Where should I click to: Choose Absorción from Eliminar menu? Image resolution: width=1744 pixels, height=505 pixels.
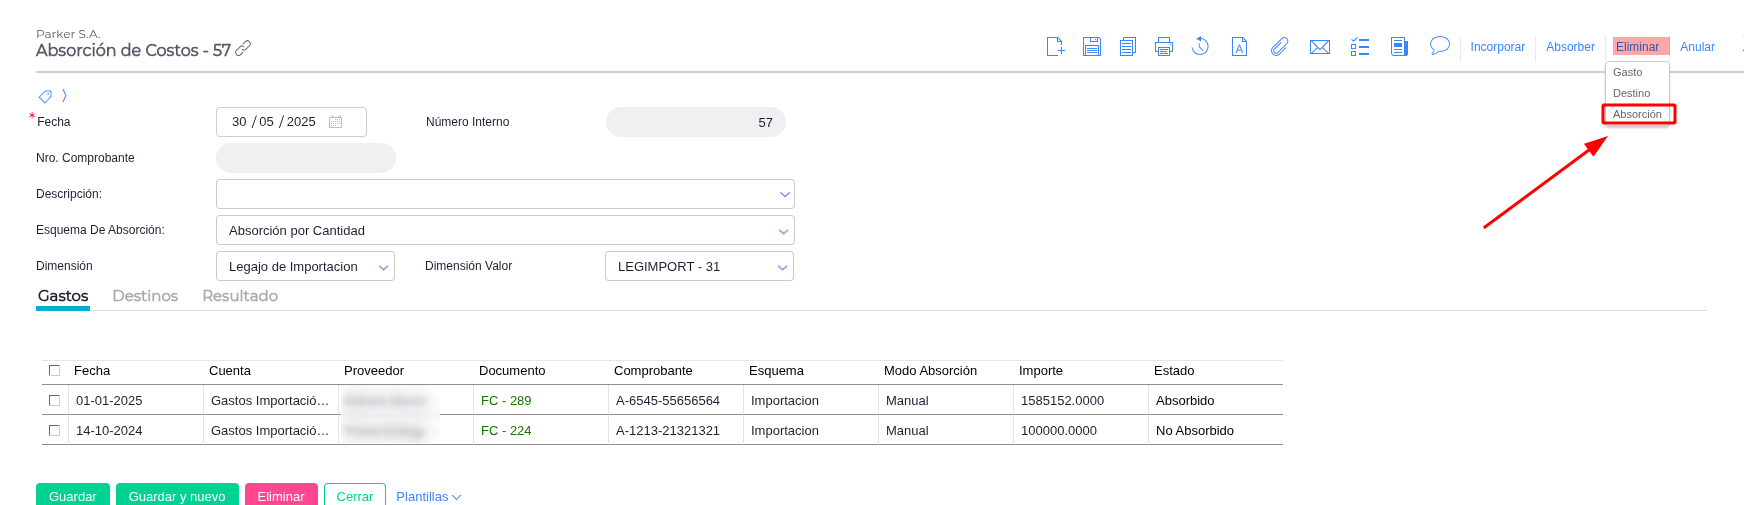coord(1638,114)
